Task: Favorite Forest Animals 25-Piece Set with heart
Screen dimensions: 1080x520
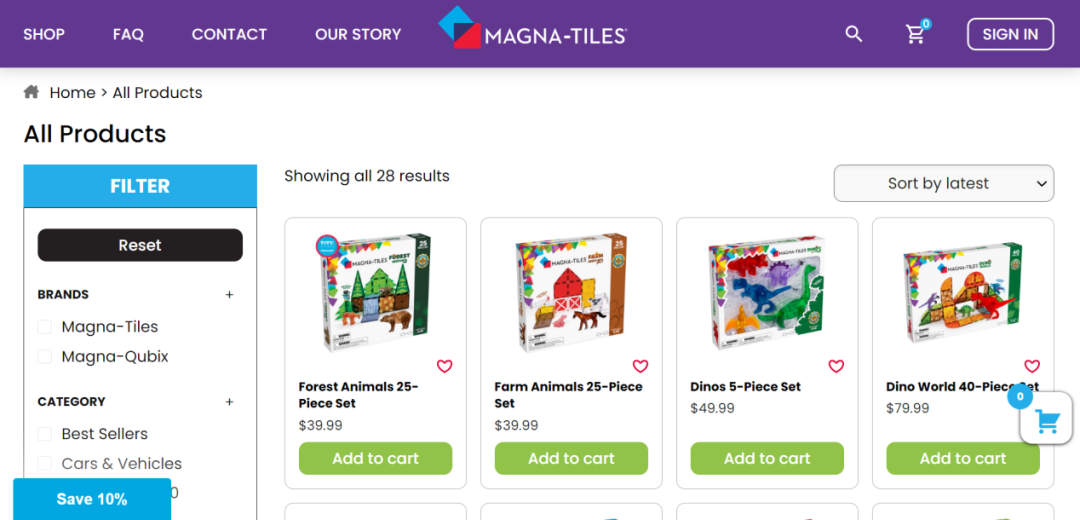Action: [x=445, y=366]
